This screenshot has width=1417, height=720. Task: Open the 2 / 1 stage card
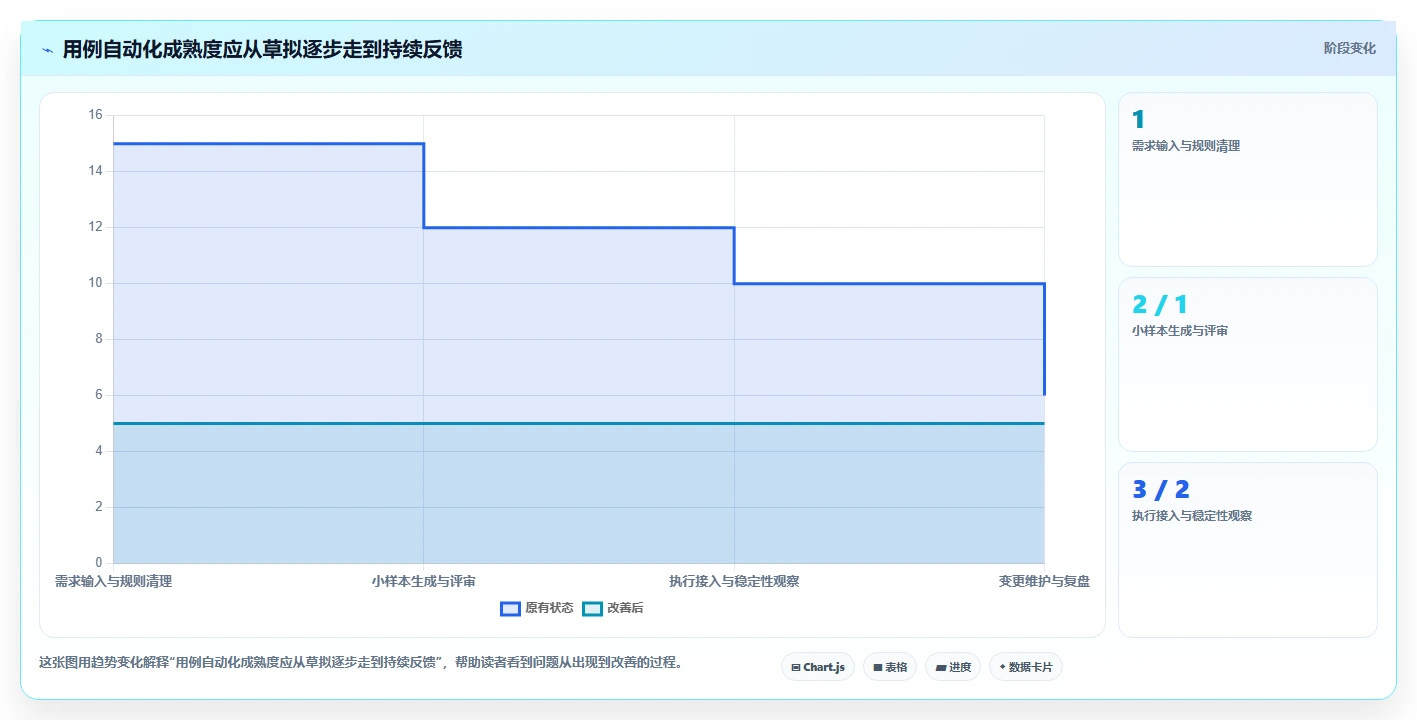point(1247,364)
